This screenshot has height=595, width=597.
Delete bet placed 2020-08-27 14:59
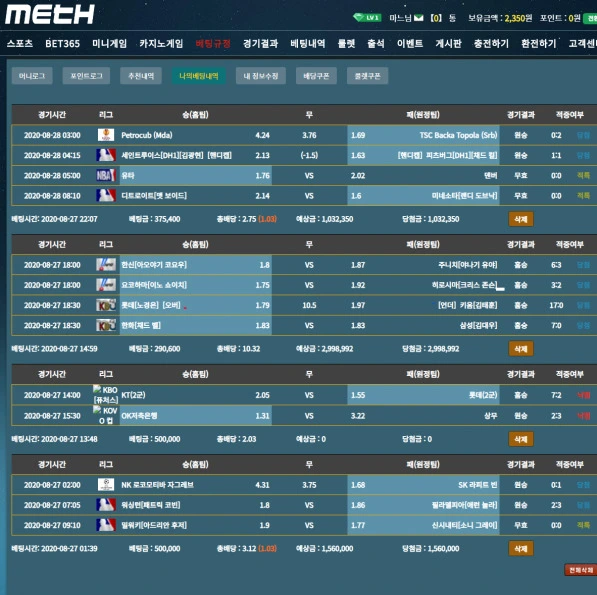(521, 348)
